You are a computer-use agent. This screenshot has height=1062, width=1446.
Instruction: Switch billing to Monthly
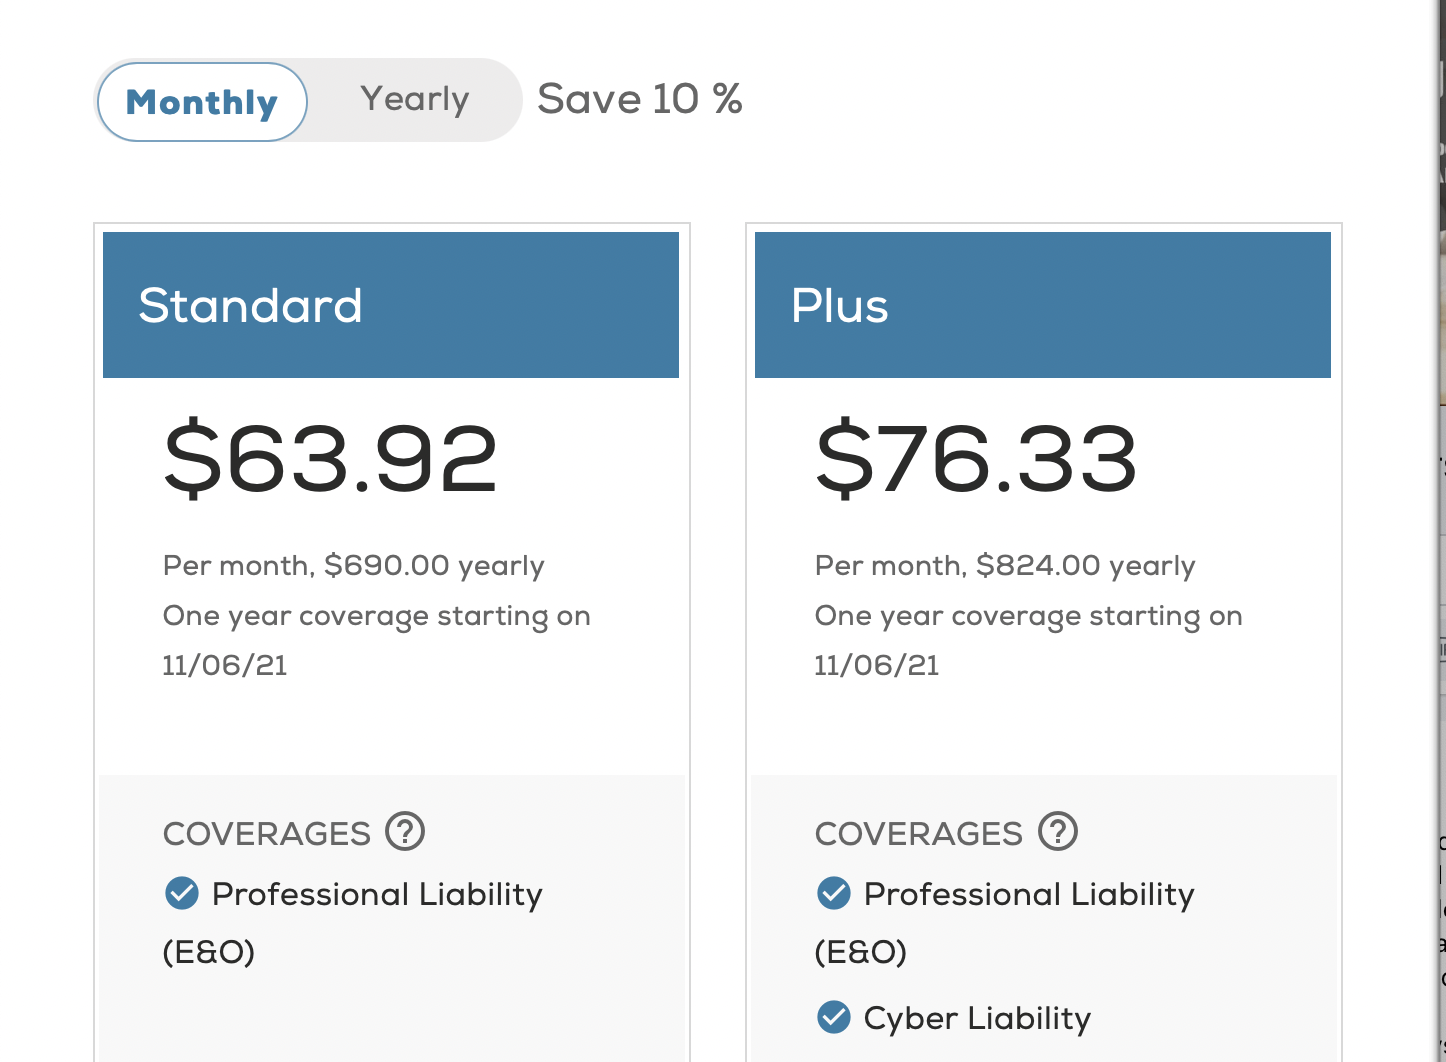[202, 102]
